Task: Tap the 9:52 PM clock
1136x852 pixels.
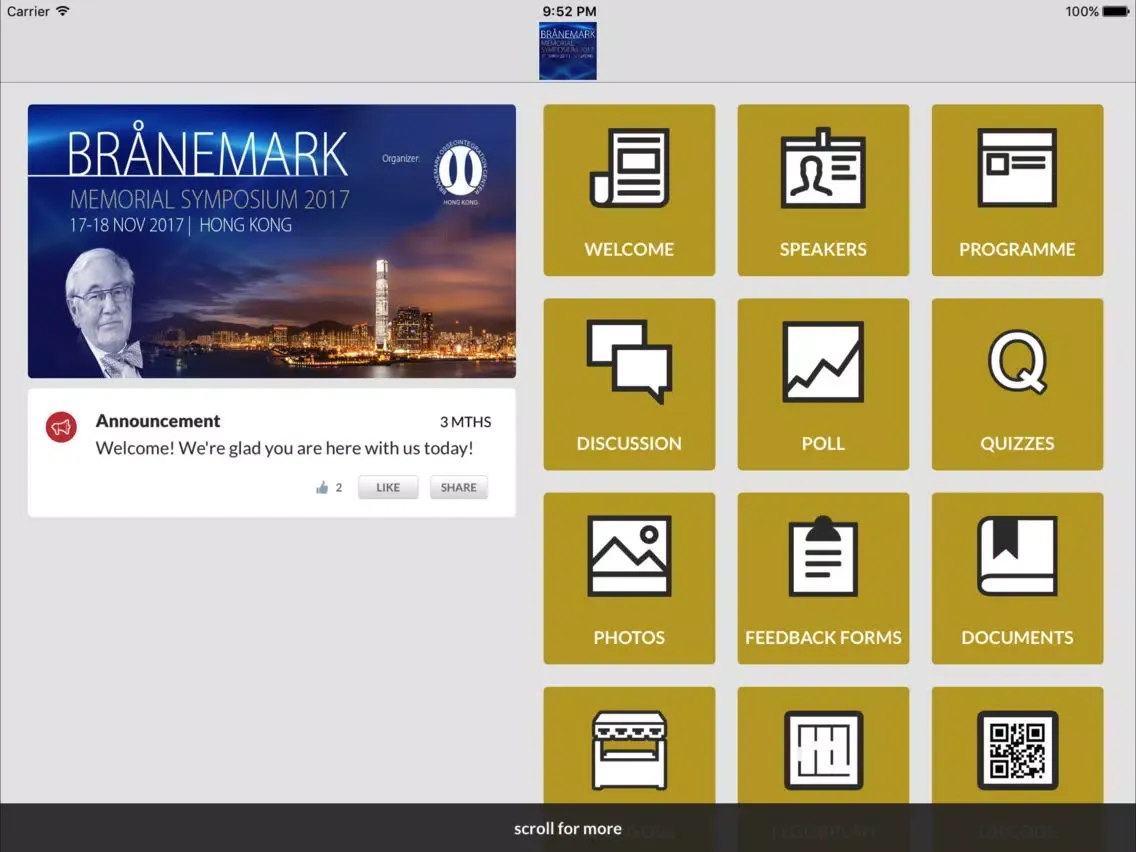Action: tap(569, 12)
